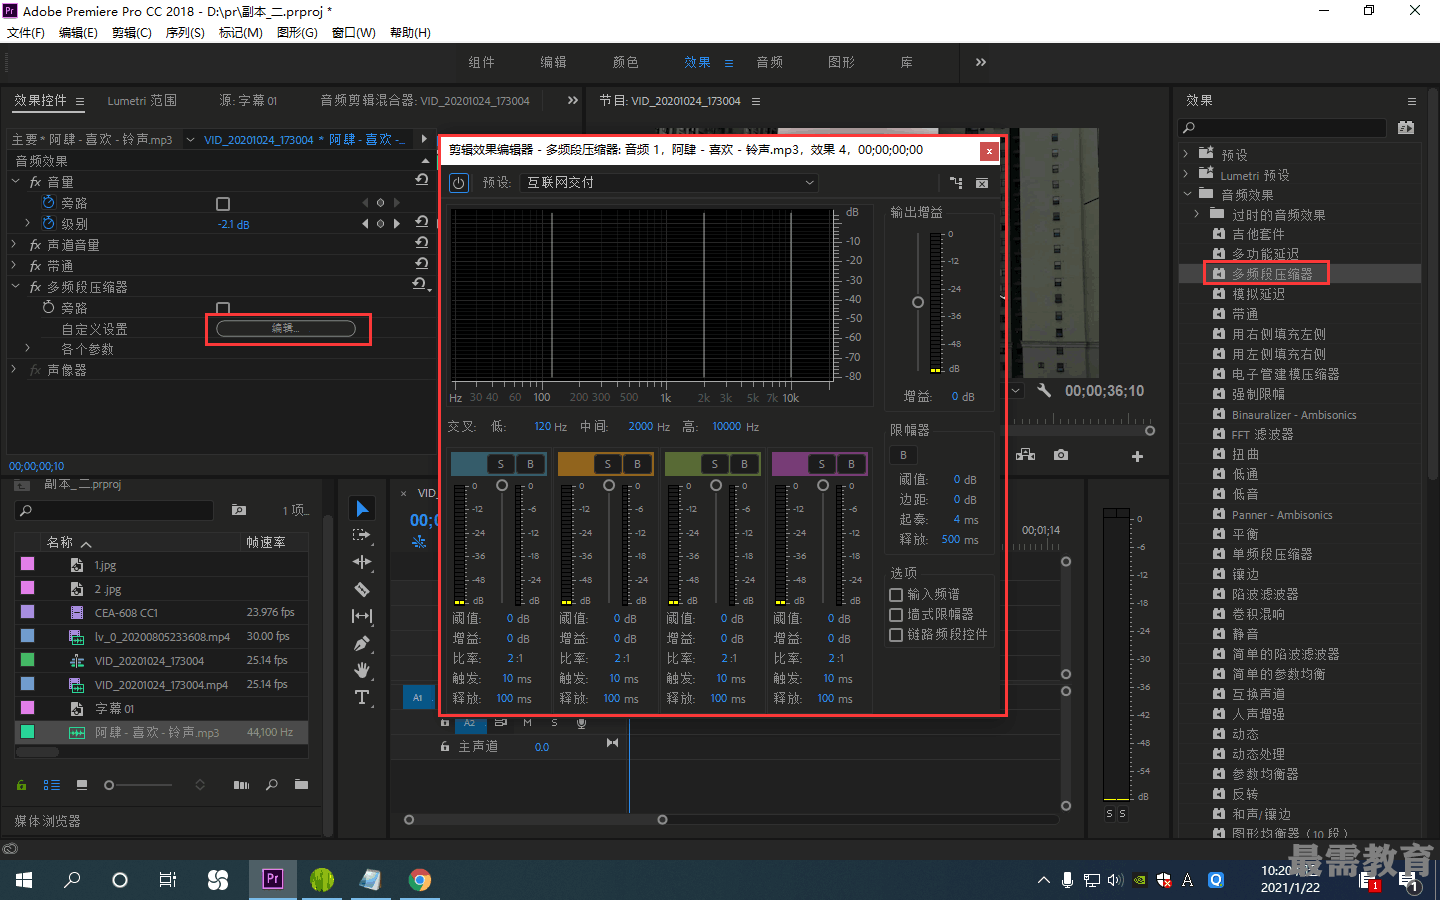
Task: Switch to the 颜色 workspace
Action: click(x=625, y=62)
